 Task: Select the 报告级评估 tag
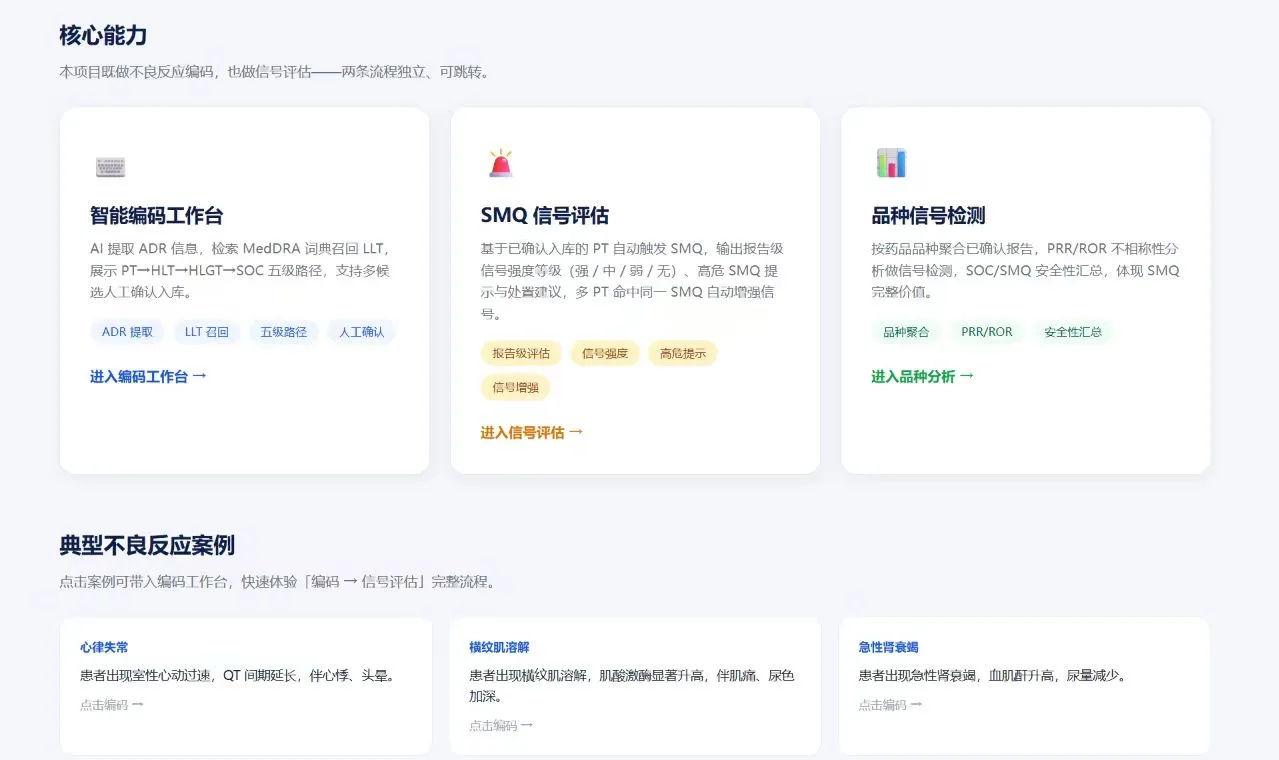pyautogui.click(x=522, y=353)
